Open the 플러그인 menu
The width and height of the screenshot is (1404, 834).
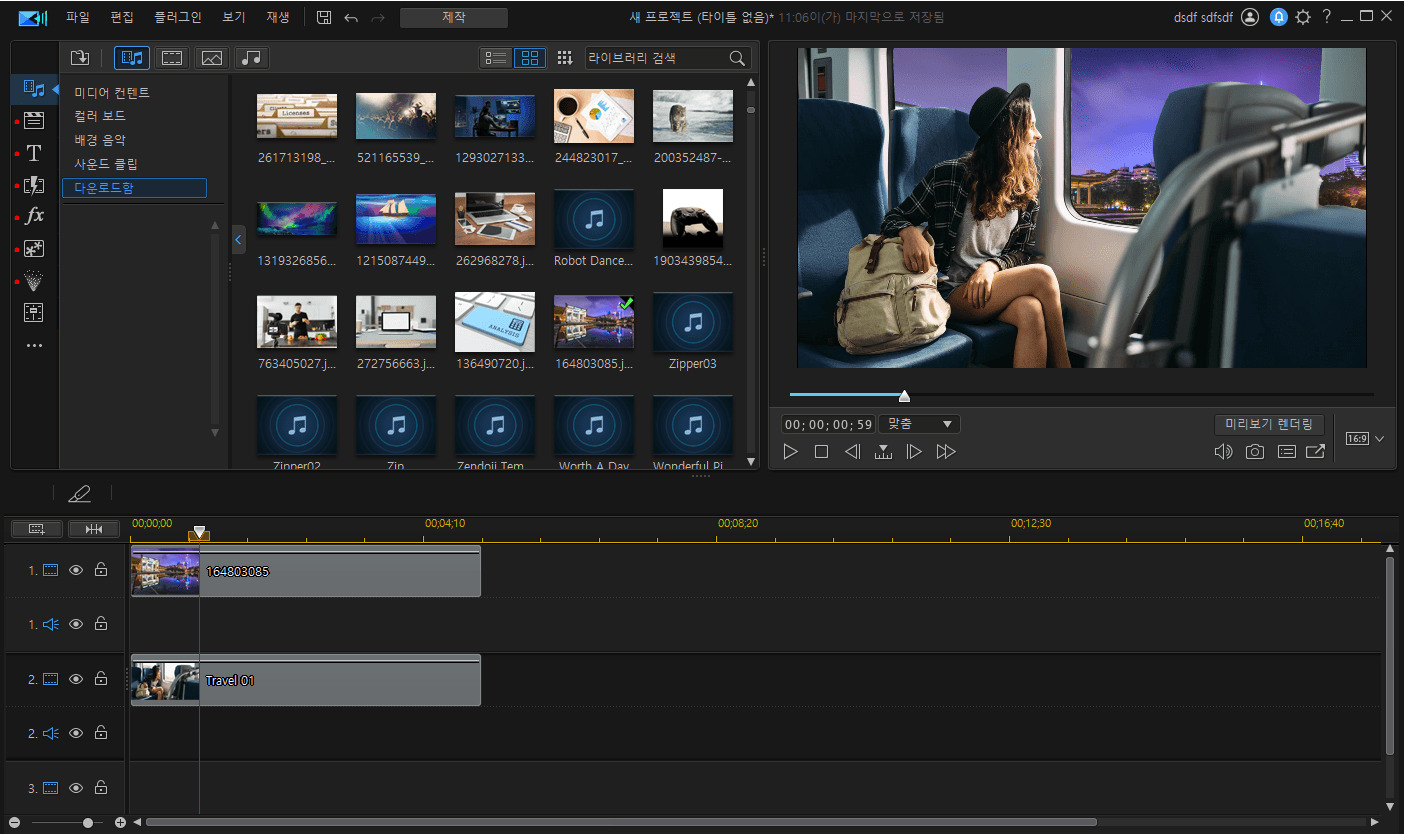[178, 17]
